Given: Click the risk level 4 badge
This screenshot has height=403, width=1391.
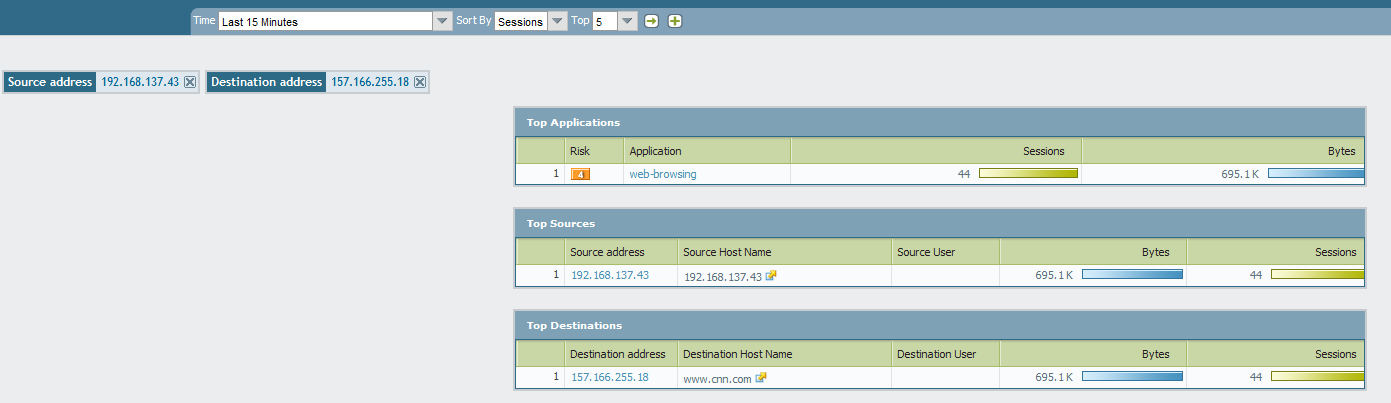Looking at the screenshot, I should pos(580,174).
